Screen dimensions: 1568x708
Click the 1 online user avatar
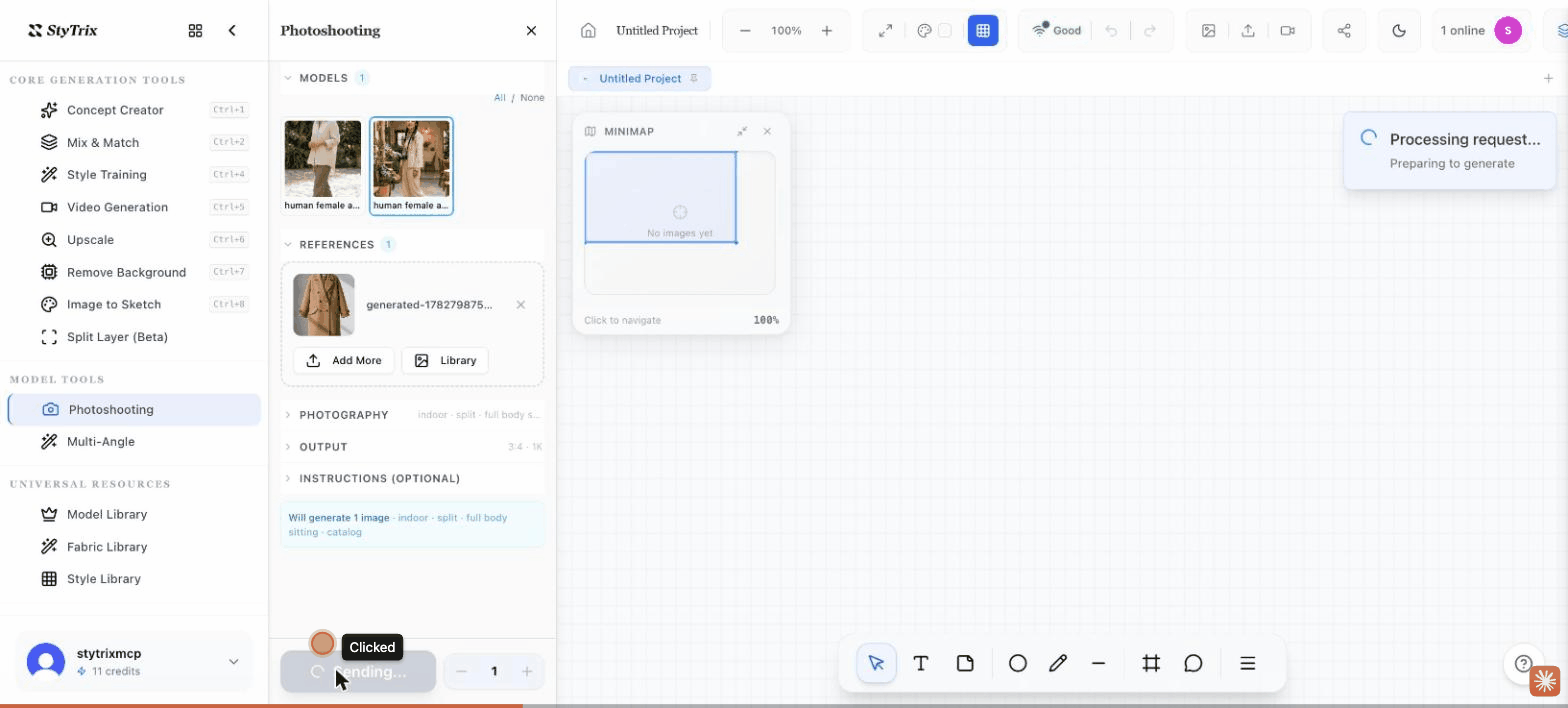[1508, 30]
